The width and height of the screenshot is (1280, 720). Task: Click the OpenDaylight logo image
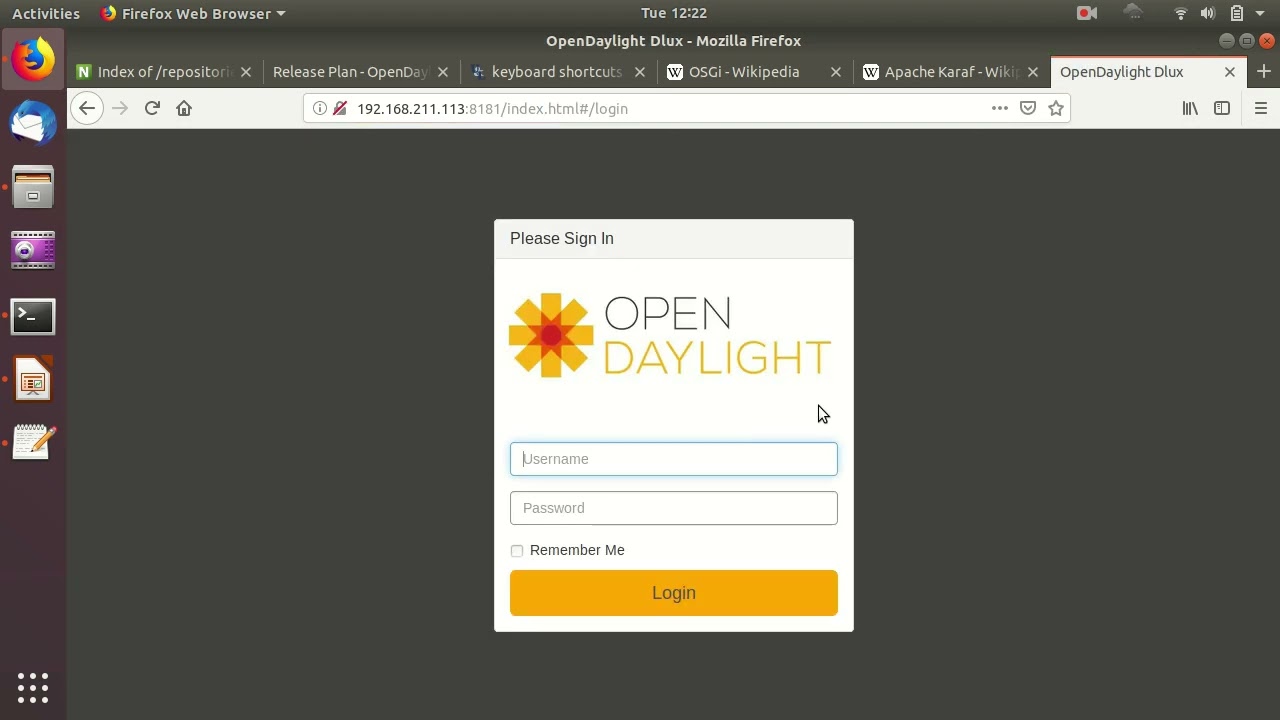670,335
